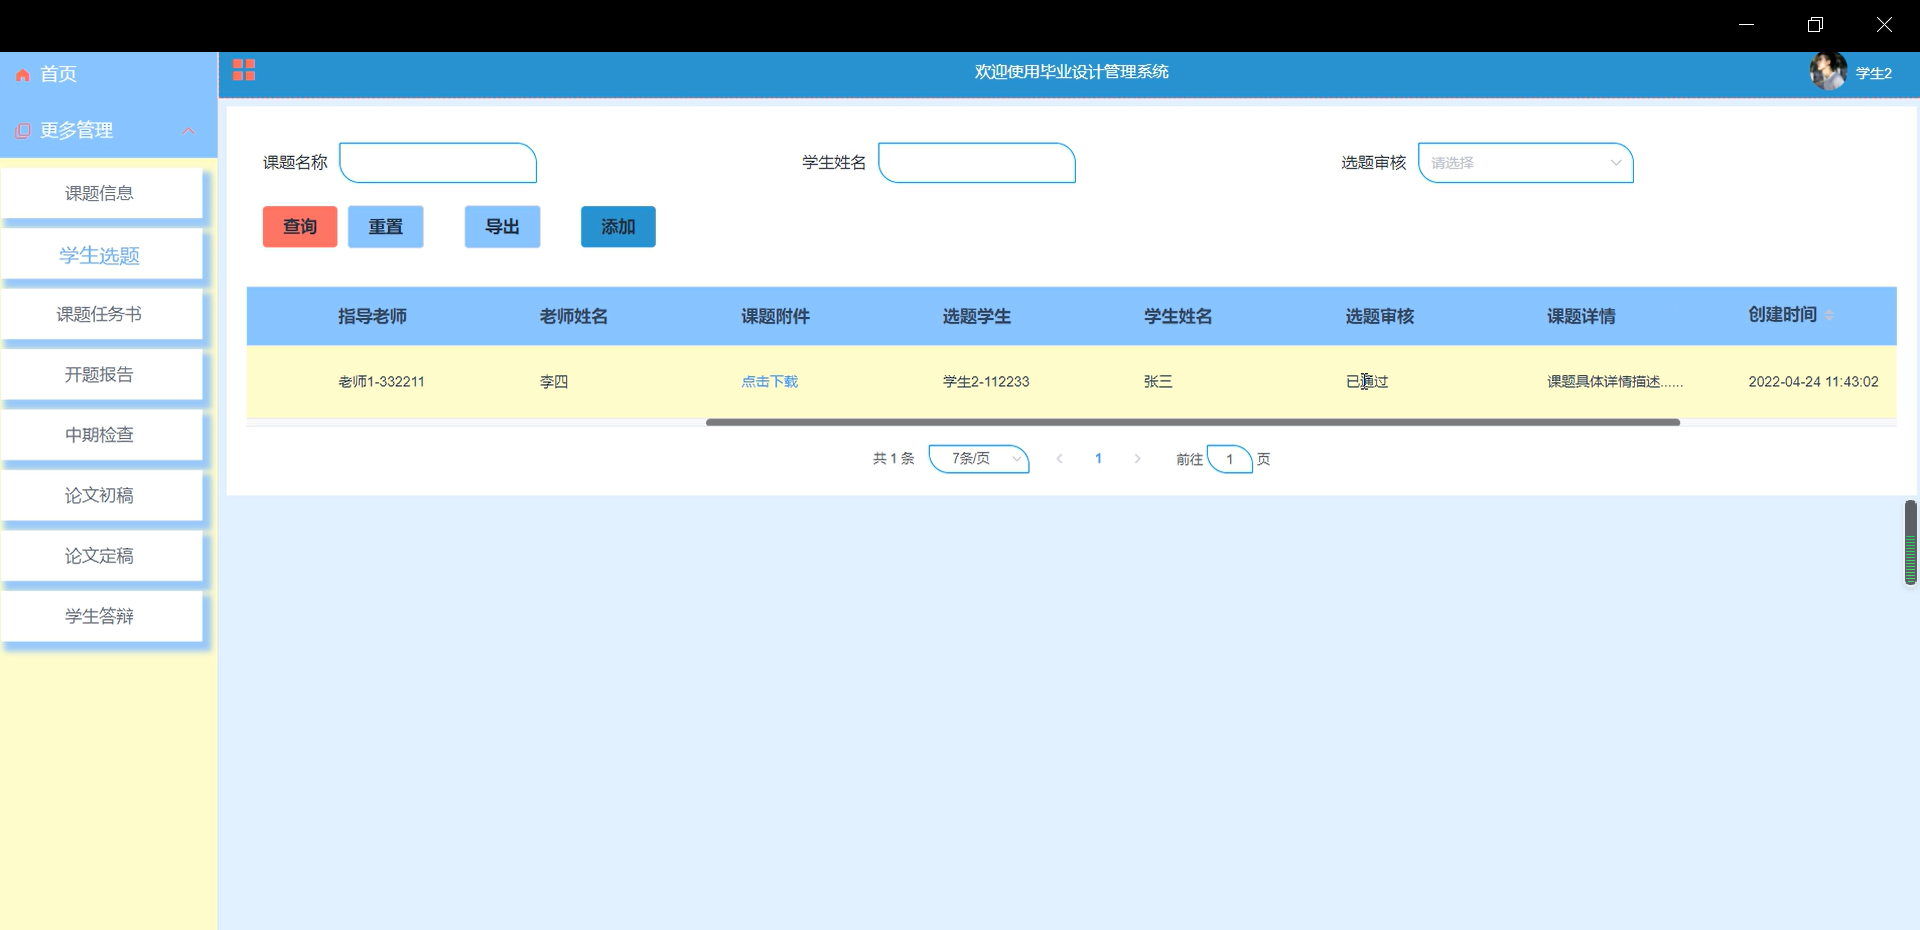Open 课题任务书 menu item
1920x930 pixels.
tap(101, 314)
